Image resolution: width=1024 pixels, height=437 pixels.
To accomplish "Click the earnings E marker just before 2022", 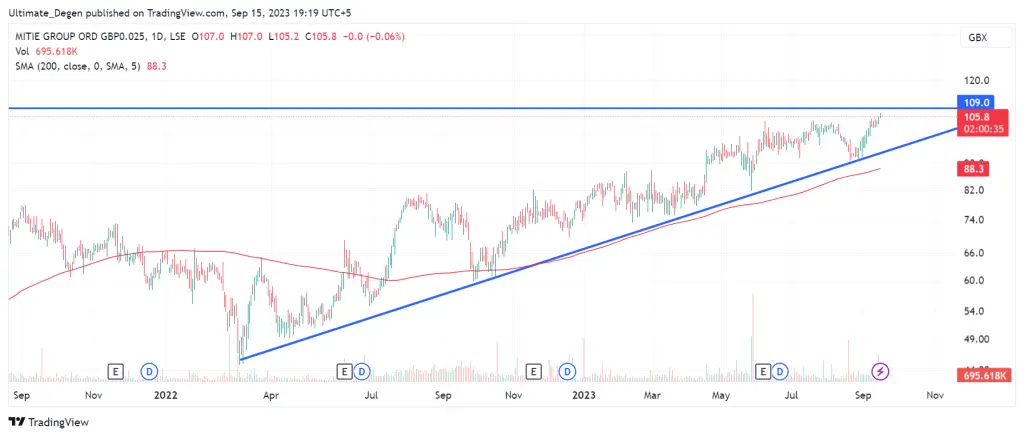I will pyautogui.click(x=116, y=372).
